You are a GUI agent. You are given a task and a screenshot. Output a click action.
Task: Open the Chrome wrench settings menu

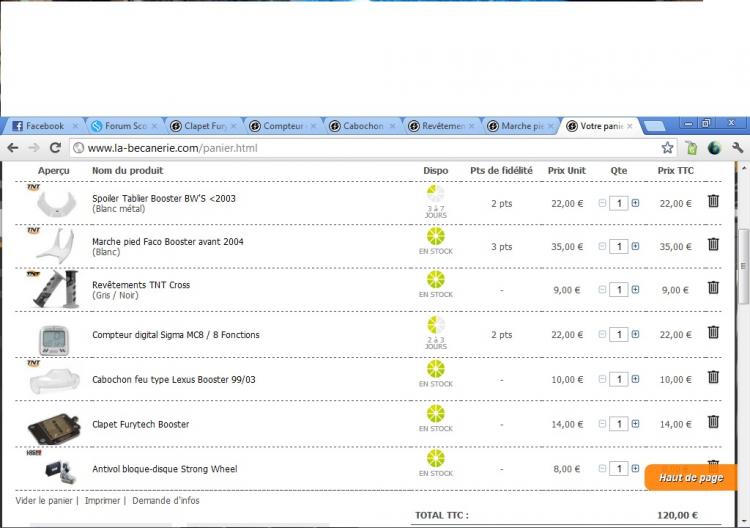click(737, 148)
